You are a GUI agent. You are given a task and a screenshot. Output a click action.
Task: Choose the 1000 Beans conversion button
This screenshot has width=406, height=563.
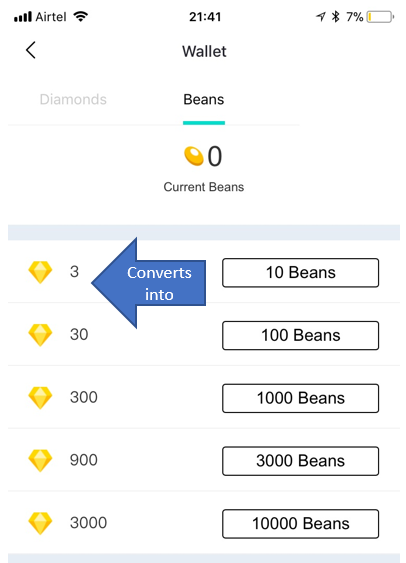pyautogui.click(x=300, y=398)
